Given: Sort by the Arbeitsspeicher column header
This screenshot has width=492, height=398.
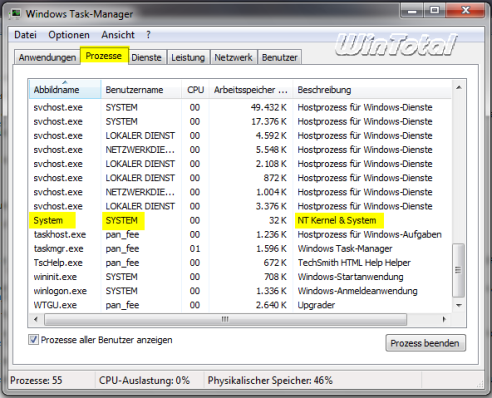Looking at the screenshot, I should click(x=251, y=89).
